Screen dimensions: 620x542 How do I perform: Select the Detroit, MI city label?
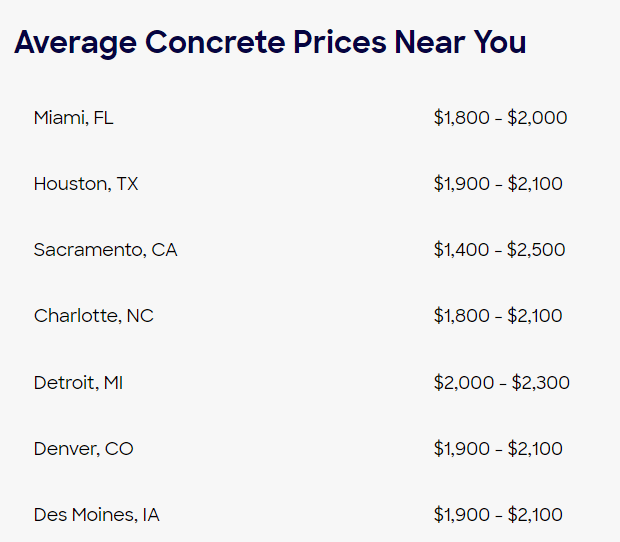pos(78,383)
